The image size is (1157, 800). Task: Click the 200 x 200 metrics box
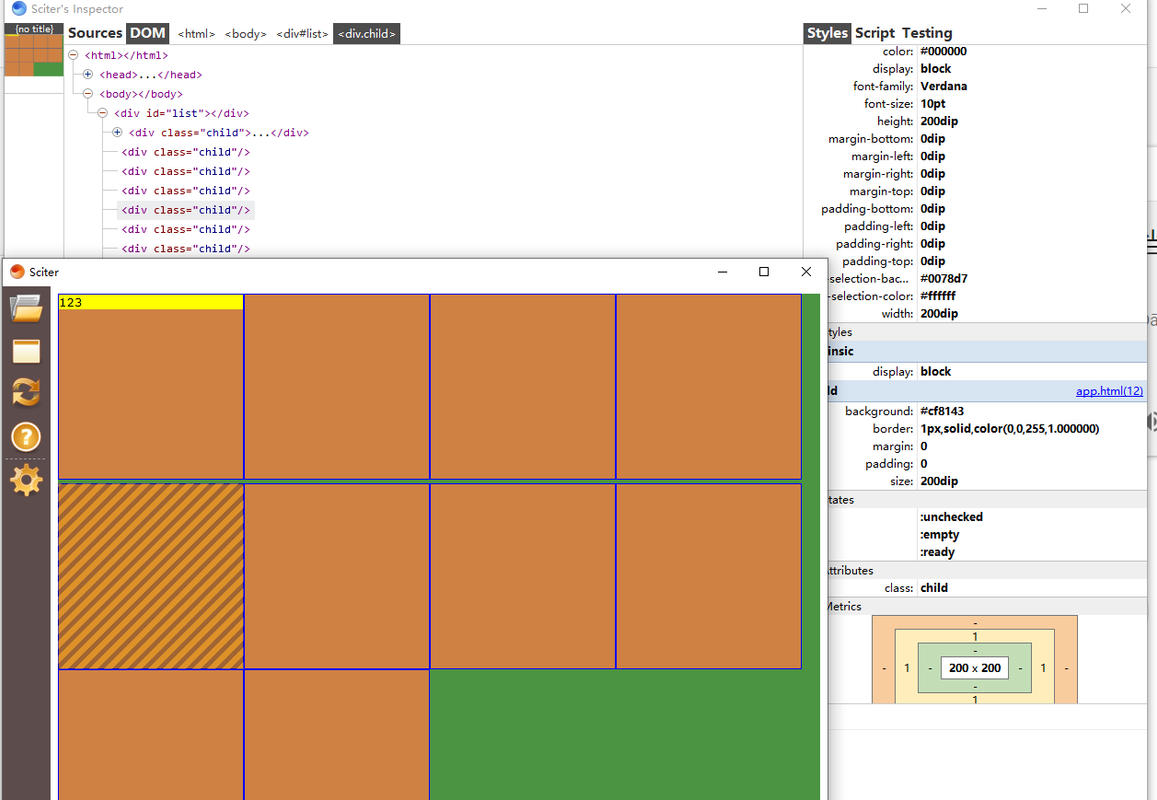(x=975, y=668)
